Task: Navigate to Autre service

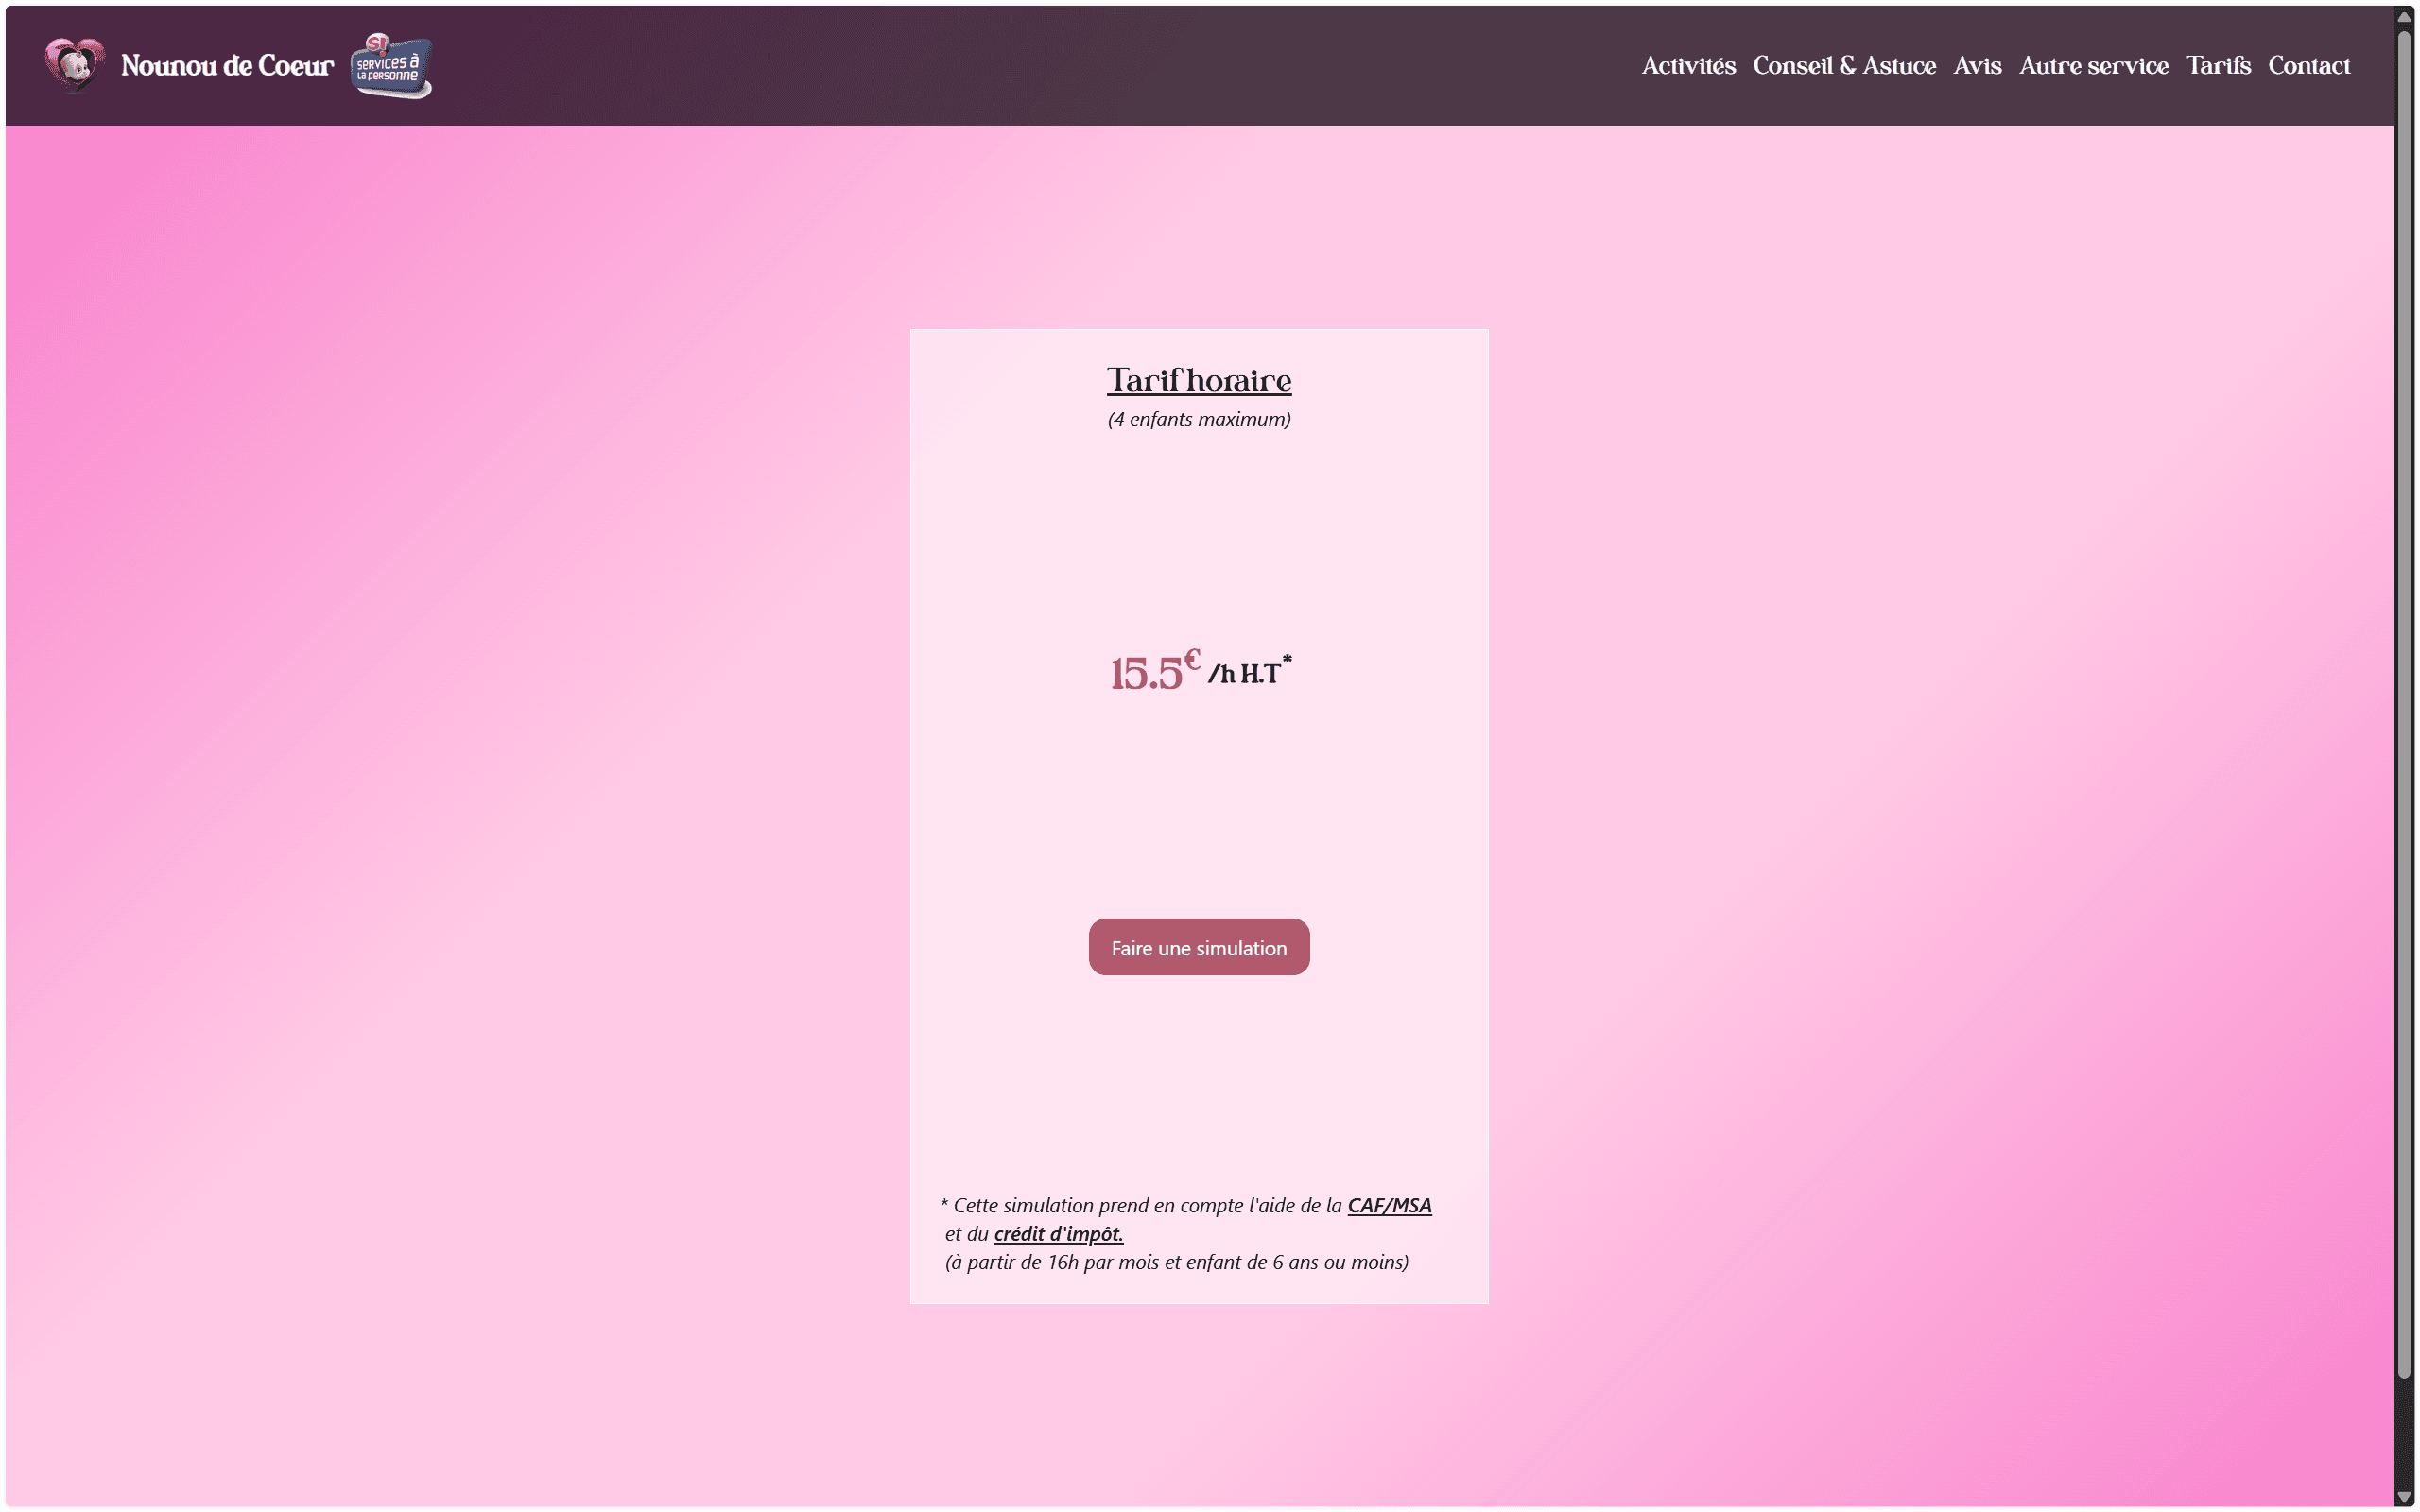Action: tap(2093, 66)
